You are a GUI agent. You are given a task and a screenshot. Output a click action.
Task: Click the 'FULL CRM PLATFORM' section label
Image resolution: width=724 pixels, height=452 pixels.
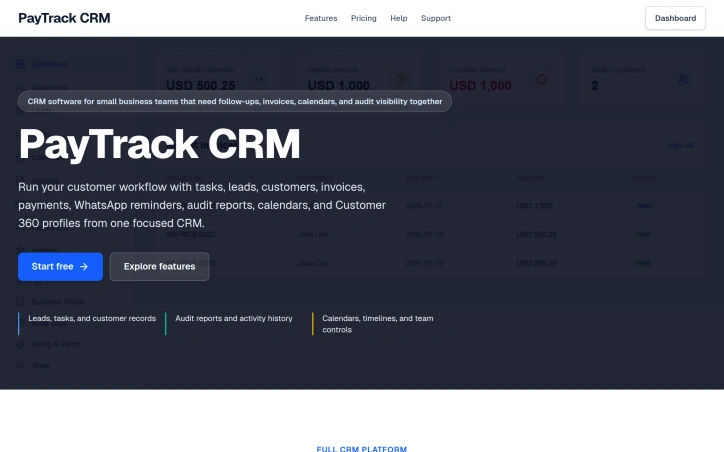(362, 449)
